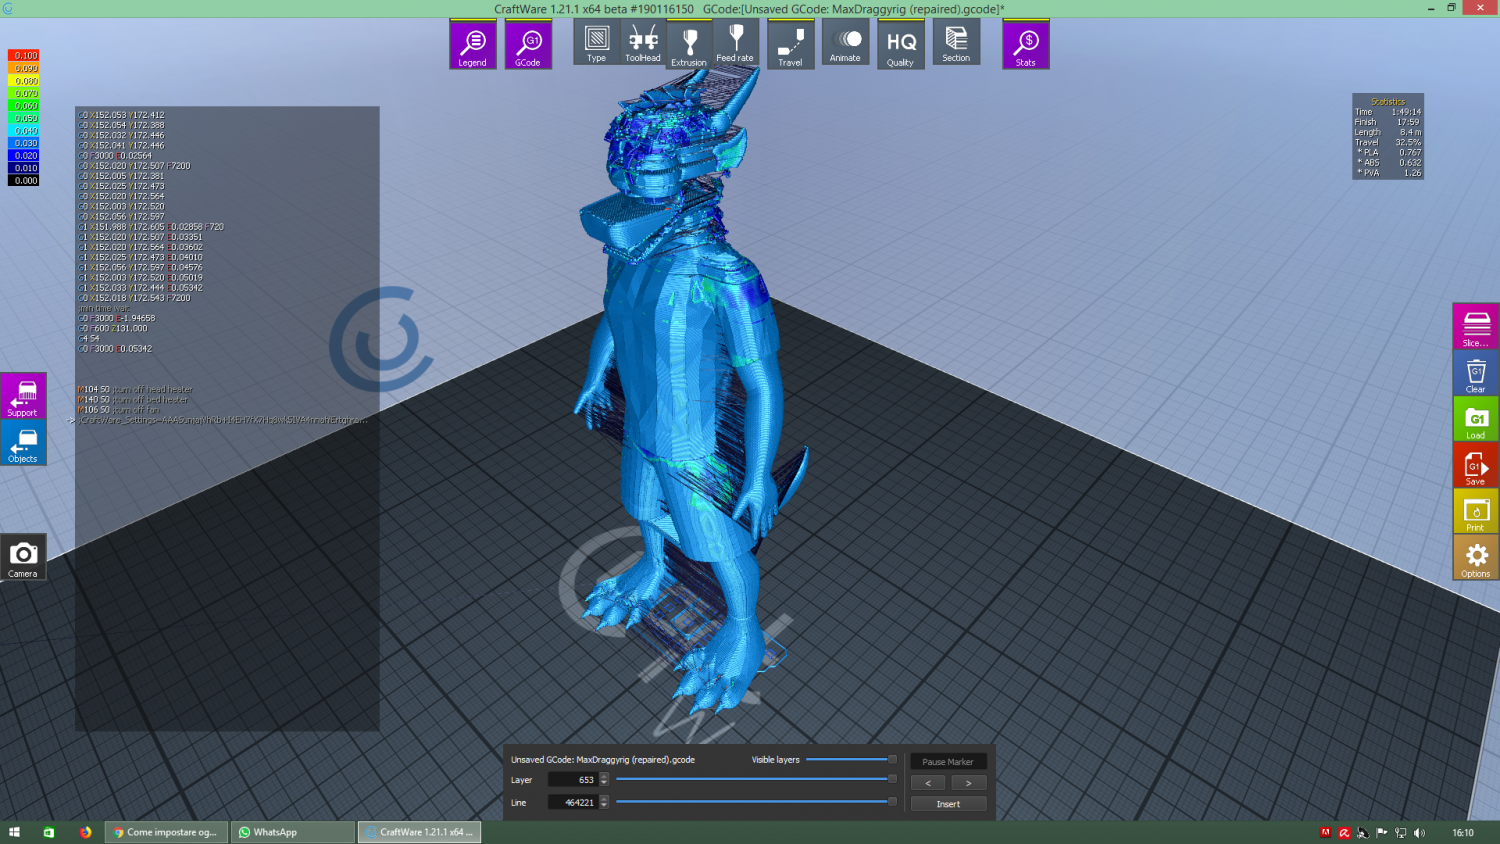1500x844 pixels.
Task: Click the Line number stepper arrows
Action: point(604,802)
